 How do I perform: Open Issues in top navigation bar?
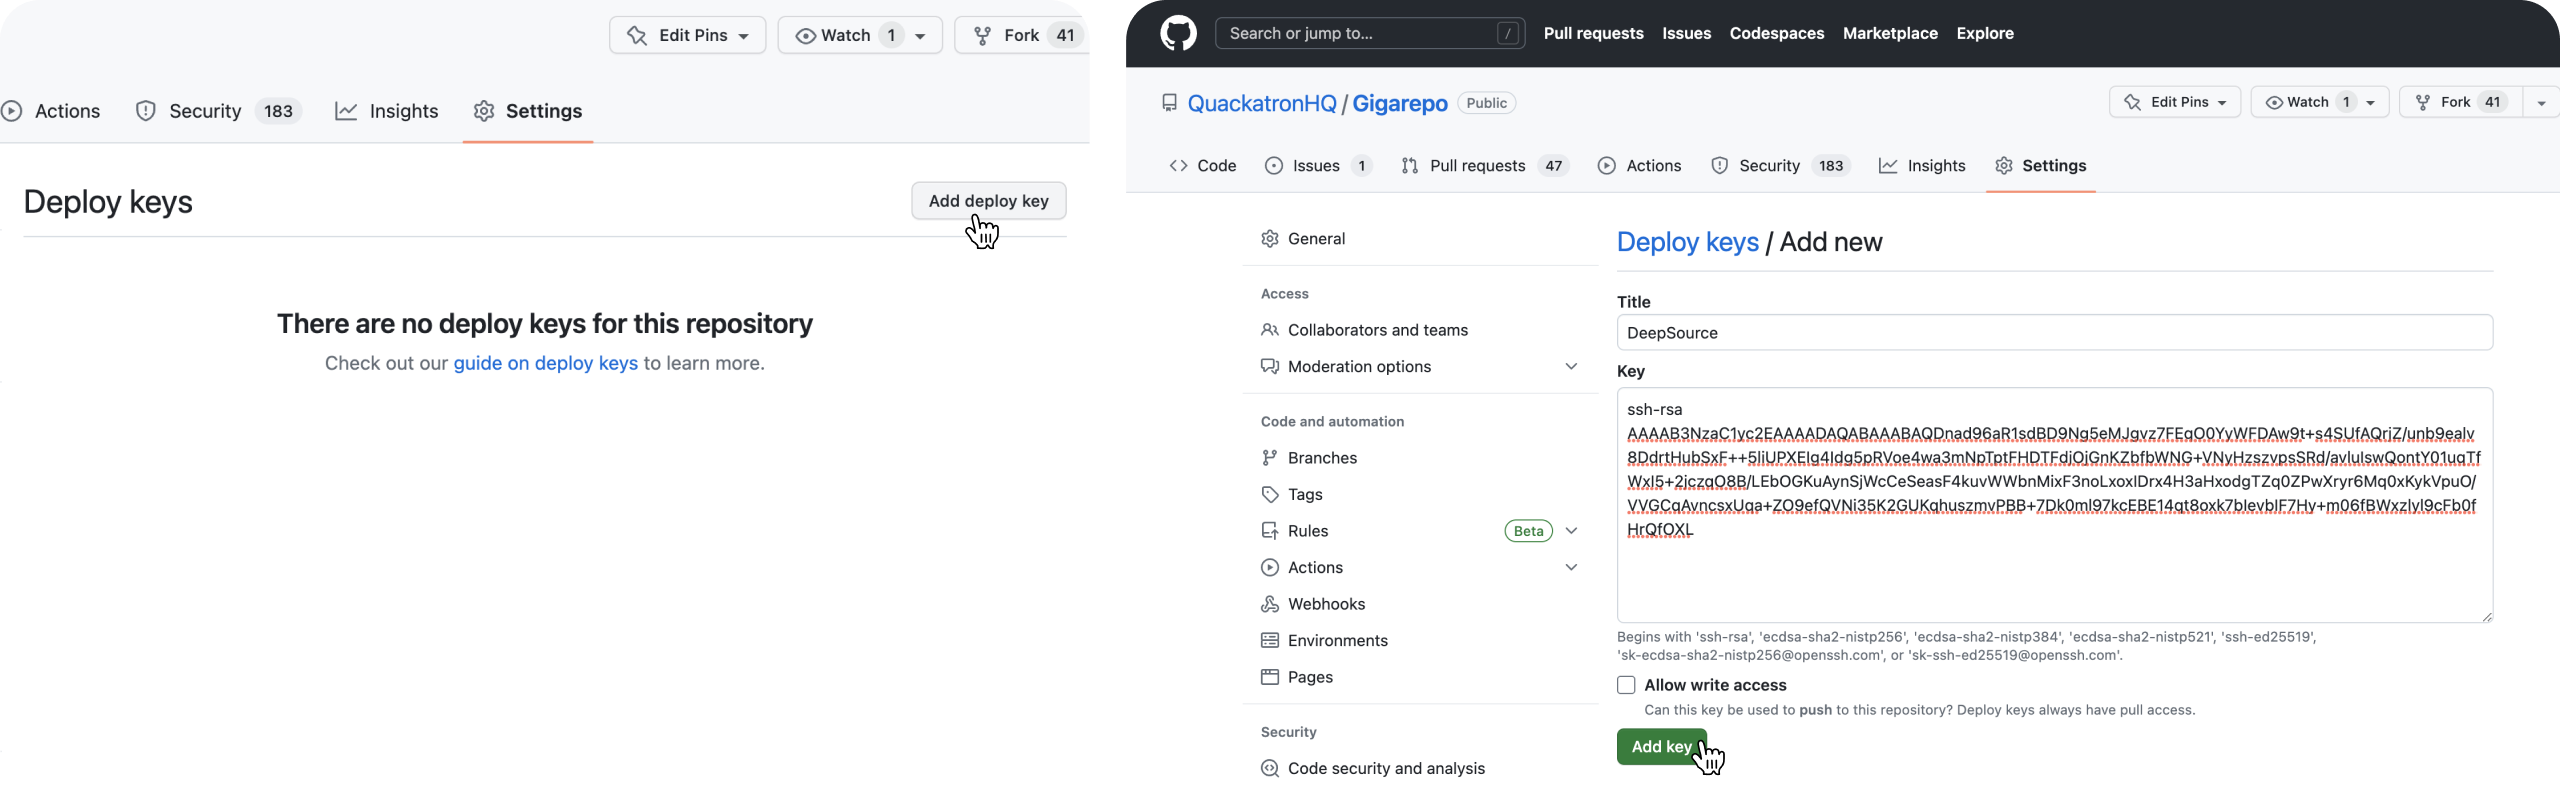coord(1686,33)
